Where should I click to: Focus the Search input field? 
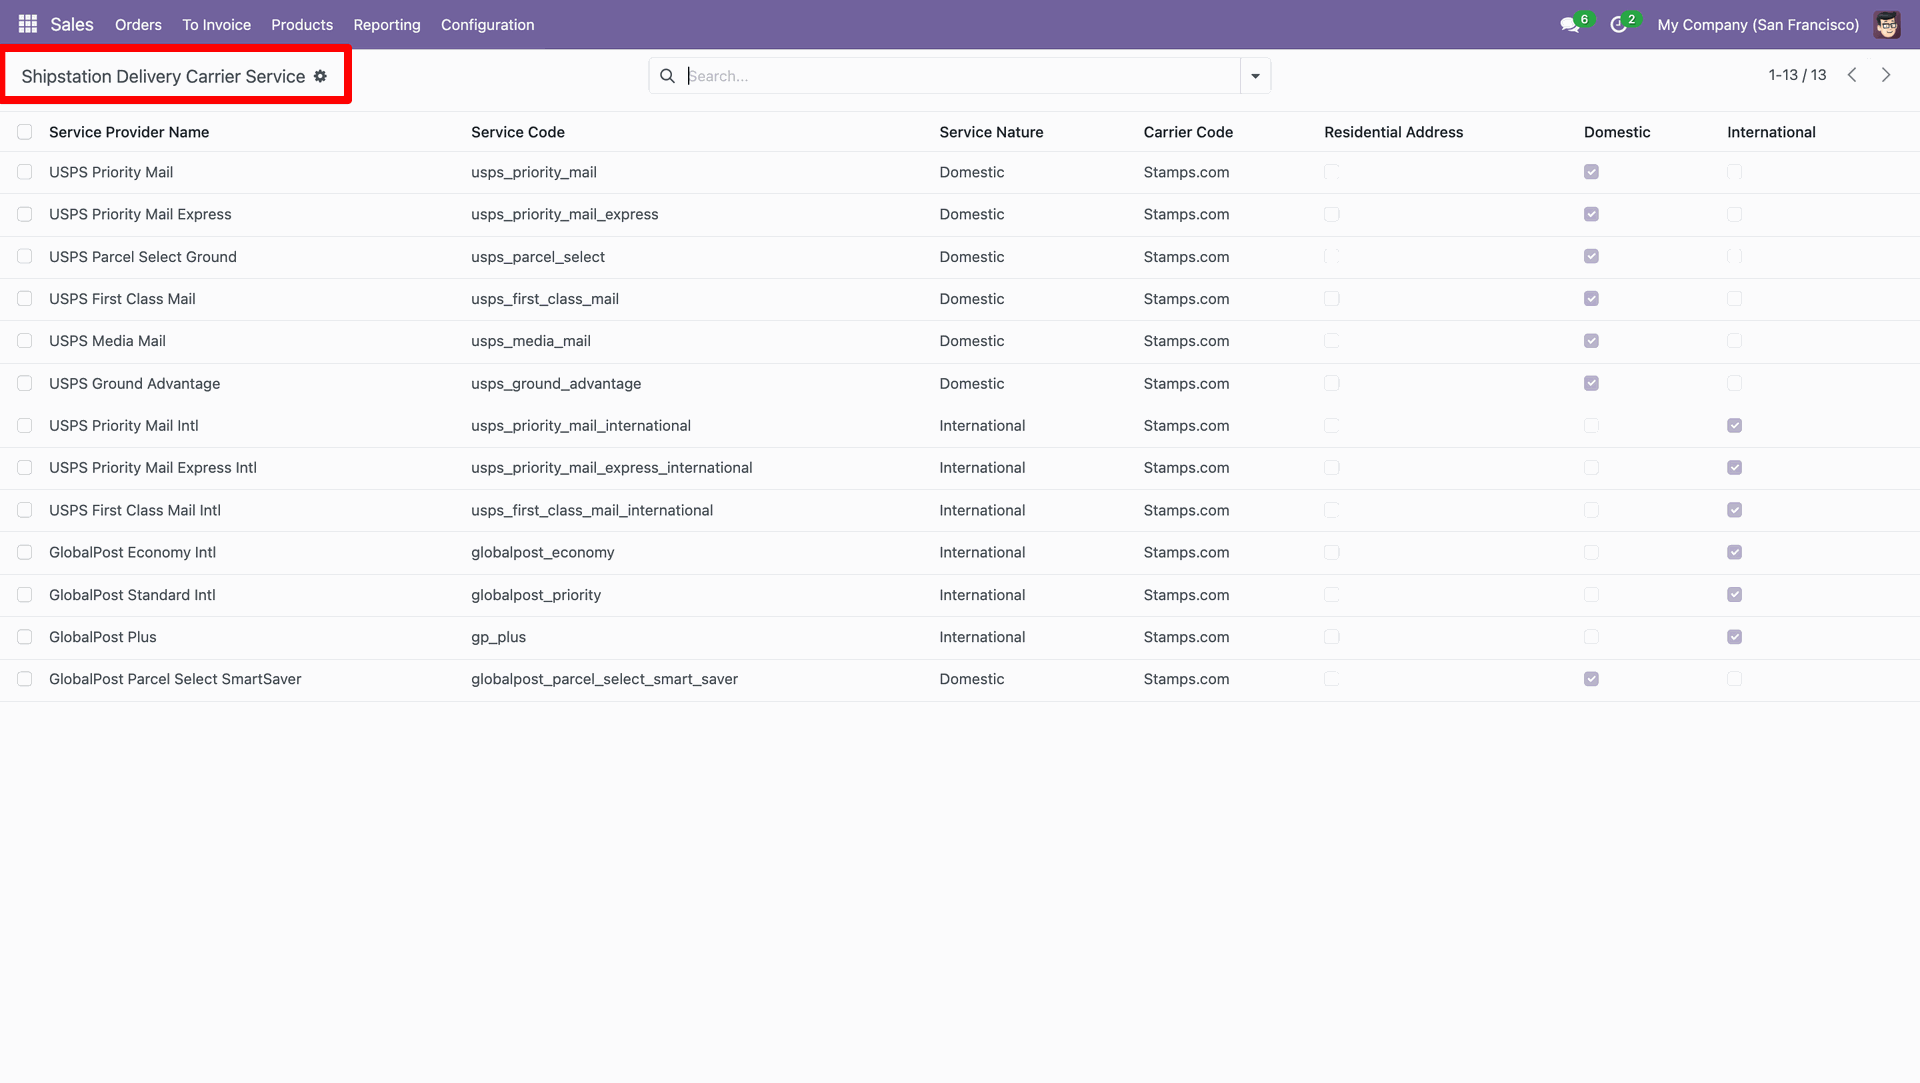tap(960, 76)
